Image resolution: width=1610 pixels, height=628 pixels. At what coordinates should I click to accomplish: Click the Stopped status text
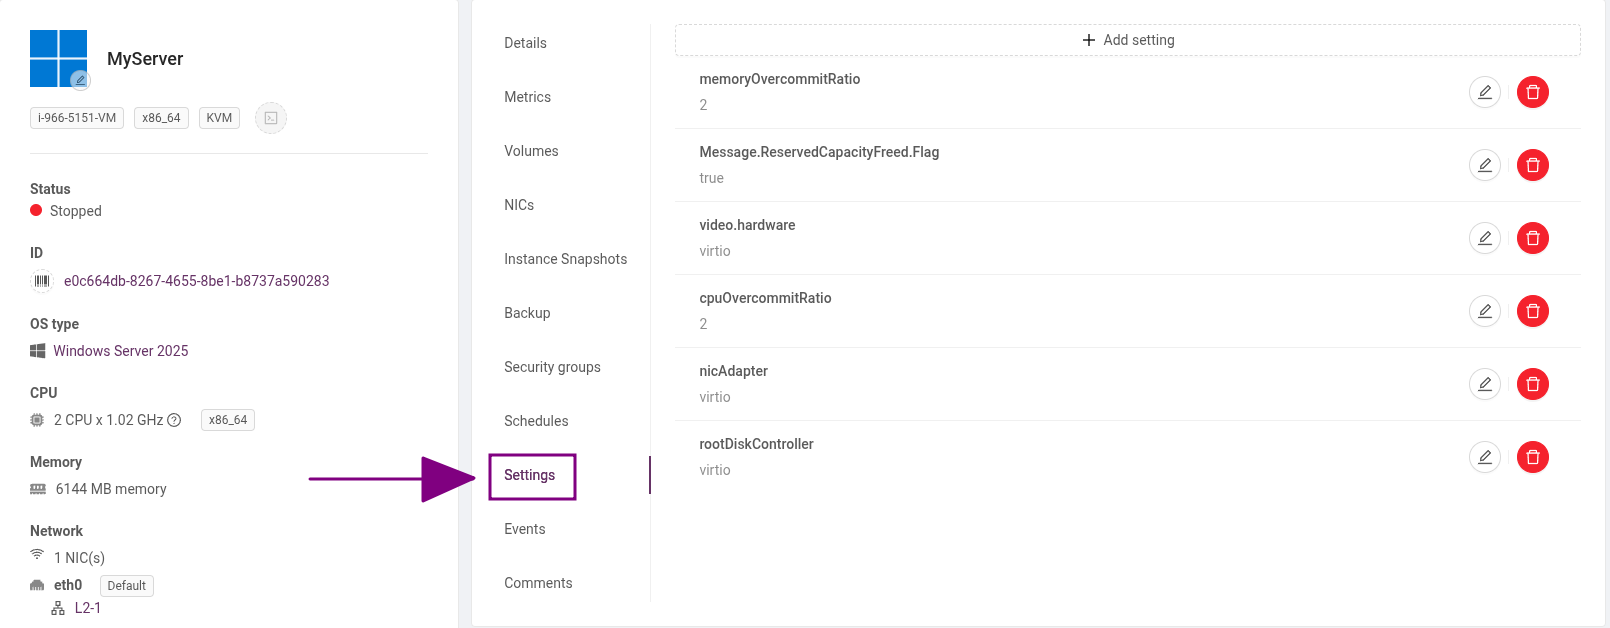tap(76, 211)
